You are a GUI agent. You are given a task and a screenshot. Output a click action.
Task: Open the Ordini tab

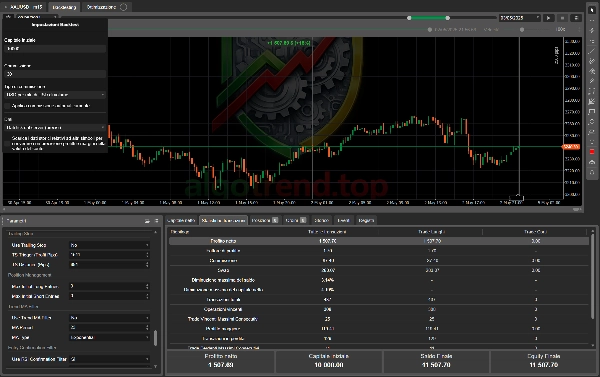[295, 220]
